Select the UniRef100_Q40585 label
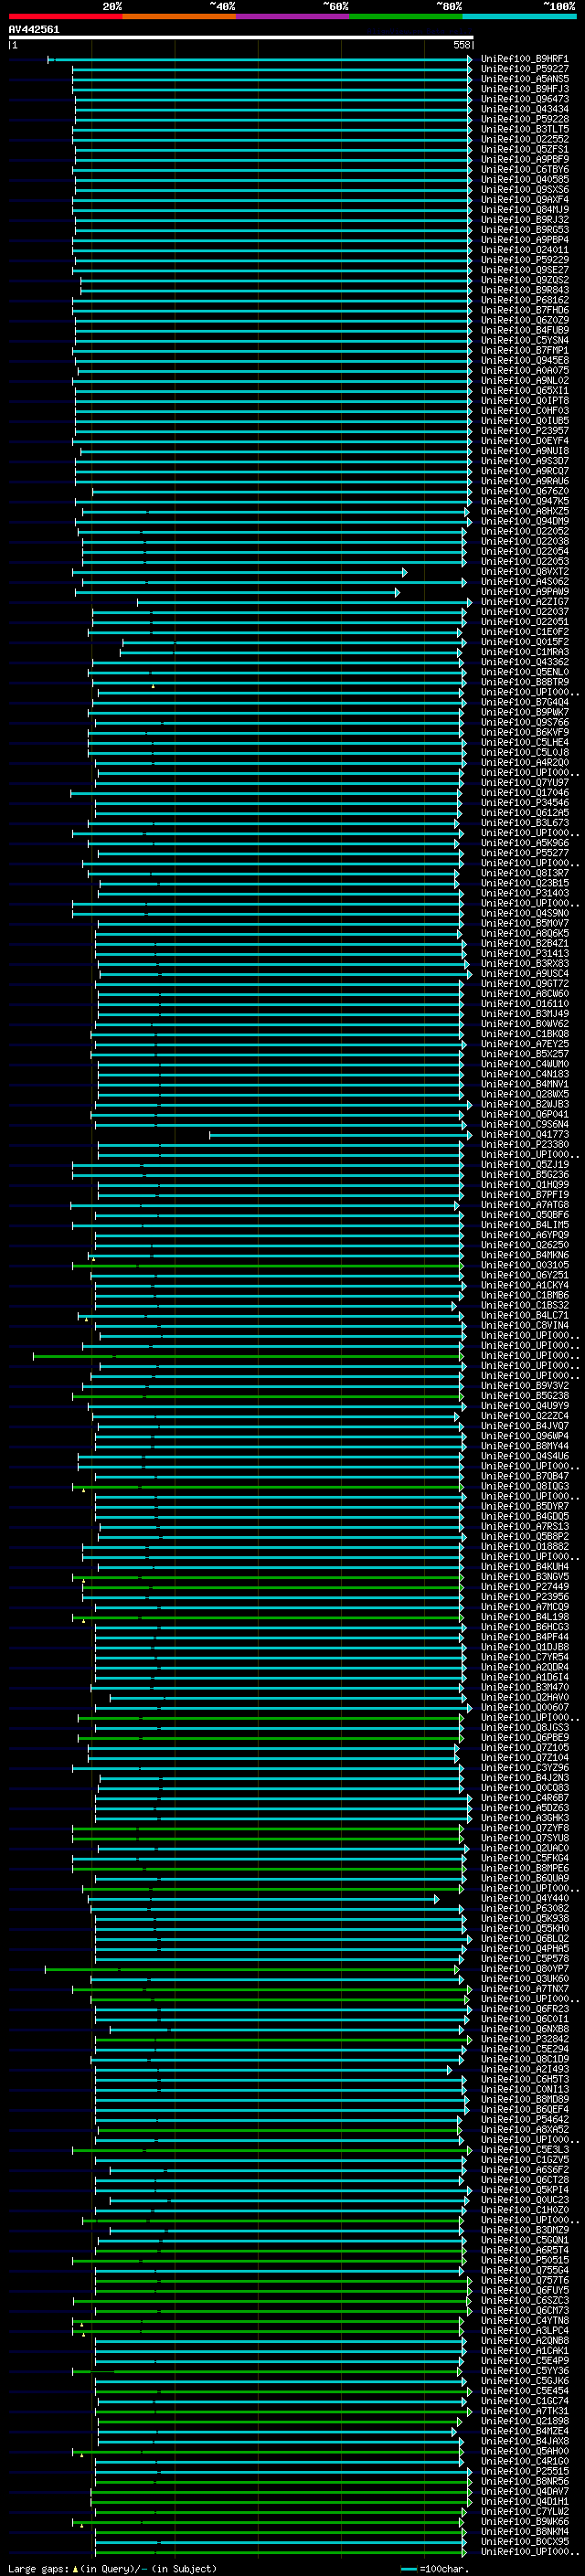This screenshot has width=585, height=2576. click(525, 180)
